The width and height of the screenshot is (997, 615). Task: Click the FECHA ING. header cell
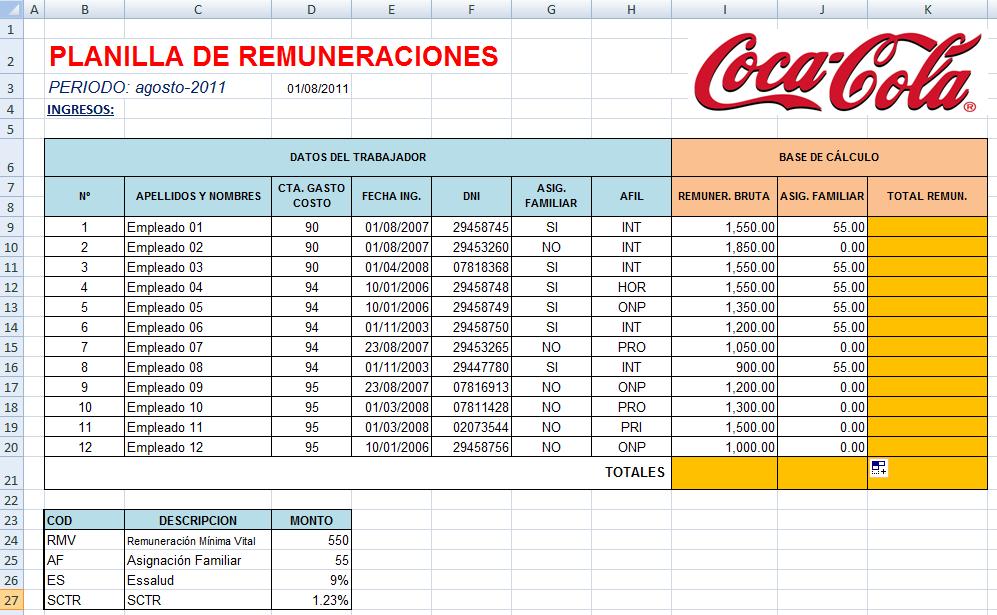(x=391, y=197)
